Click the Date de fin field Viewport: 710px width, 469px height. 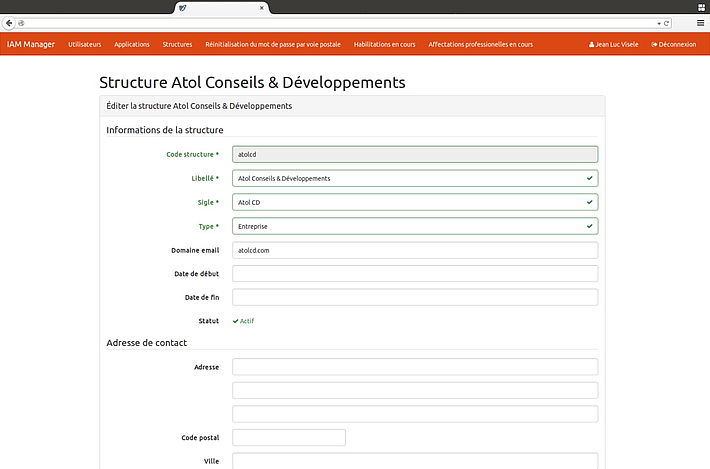point(415,297)
